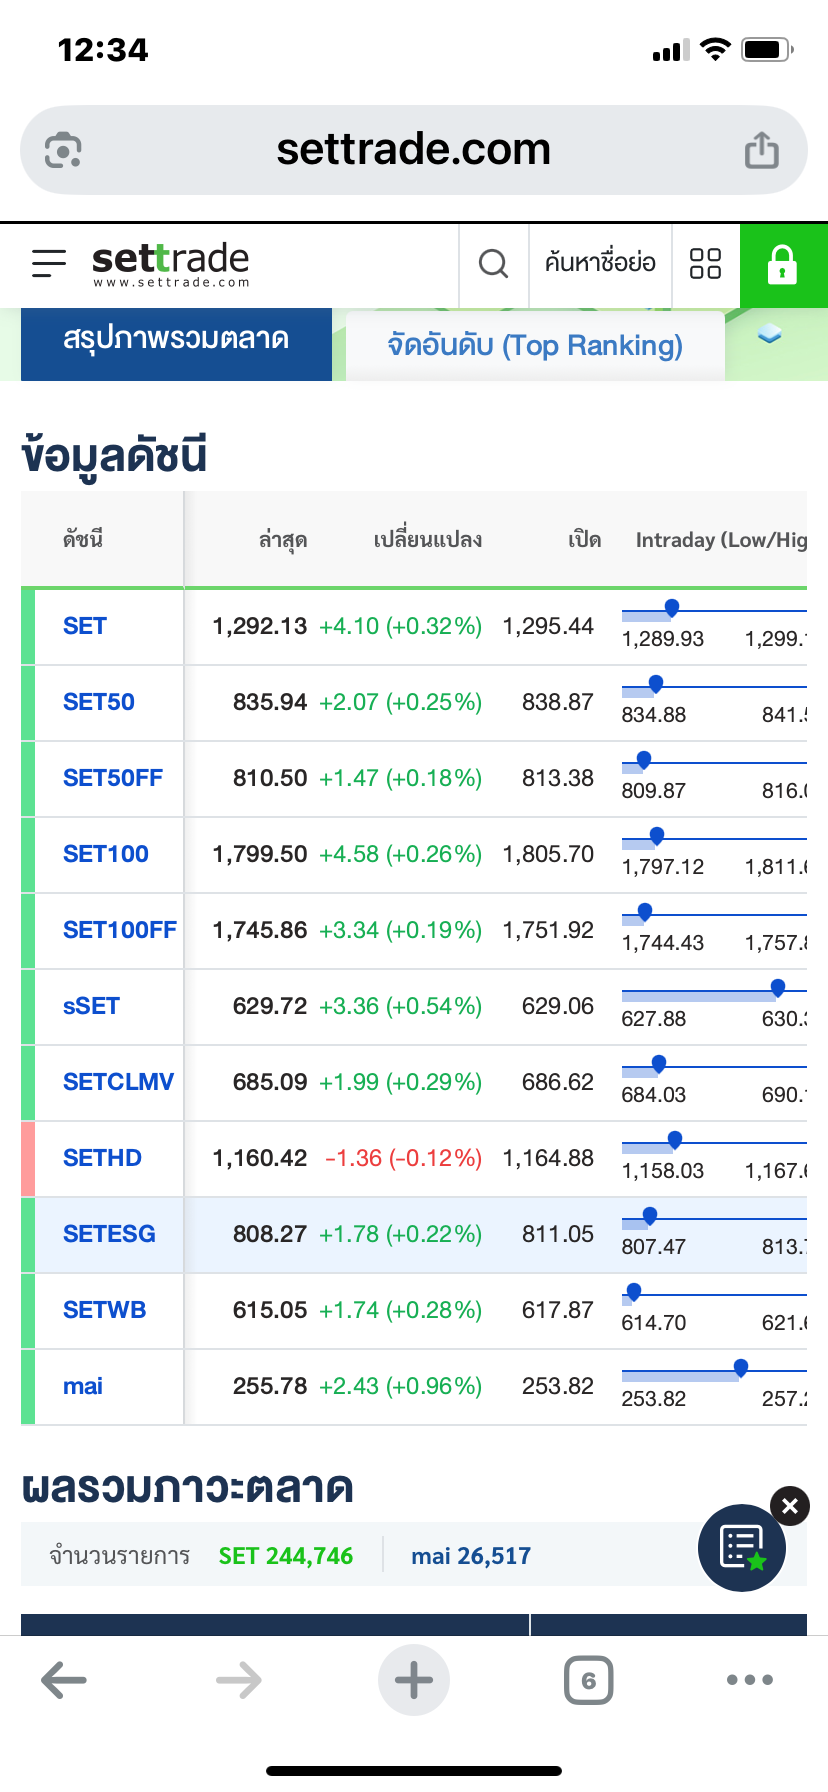Switch to the Top Ranking tab

pos(535,346)
